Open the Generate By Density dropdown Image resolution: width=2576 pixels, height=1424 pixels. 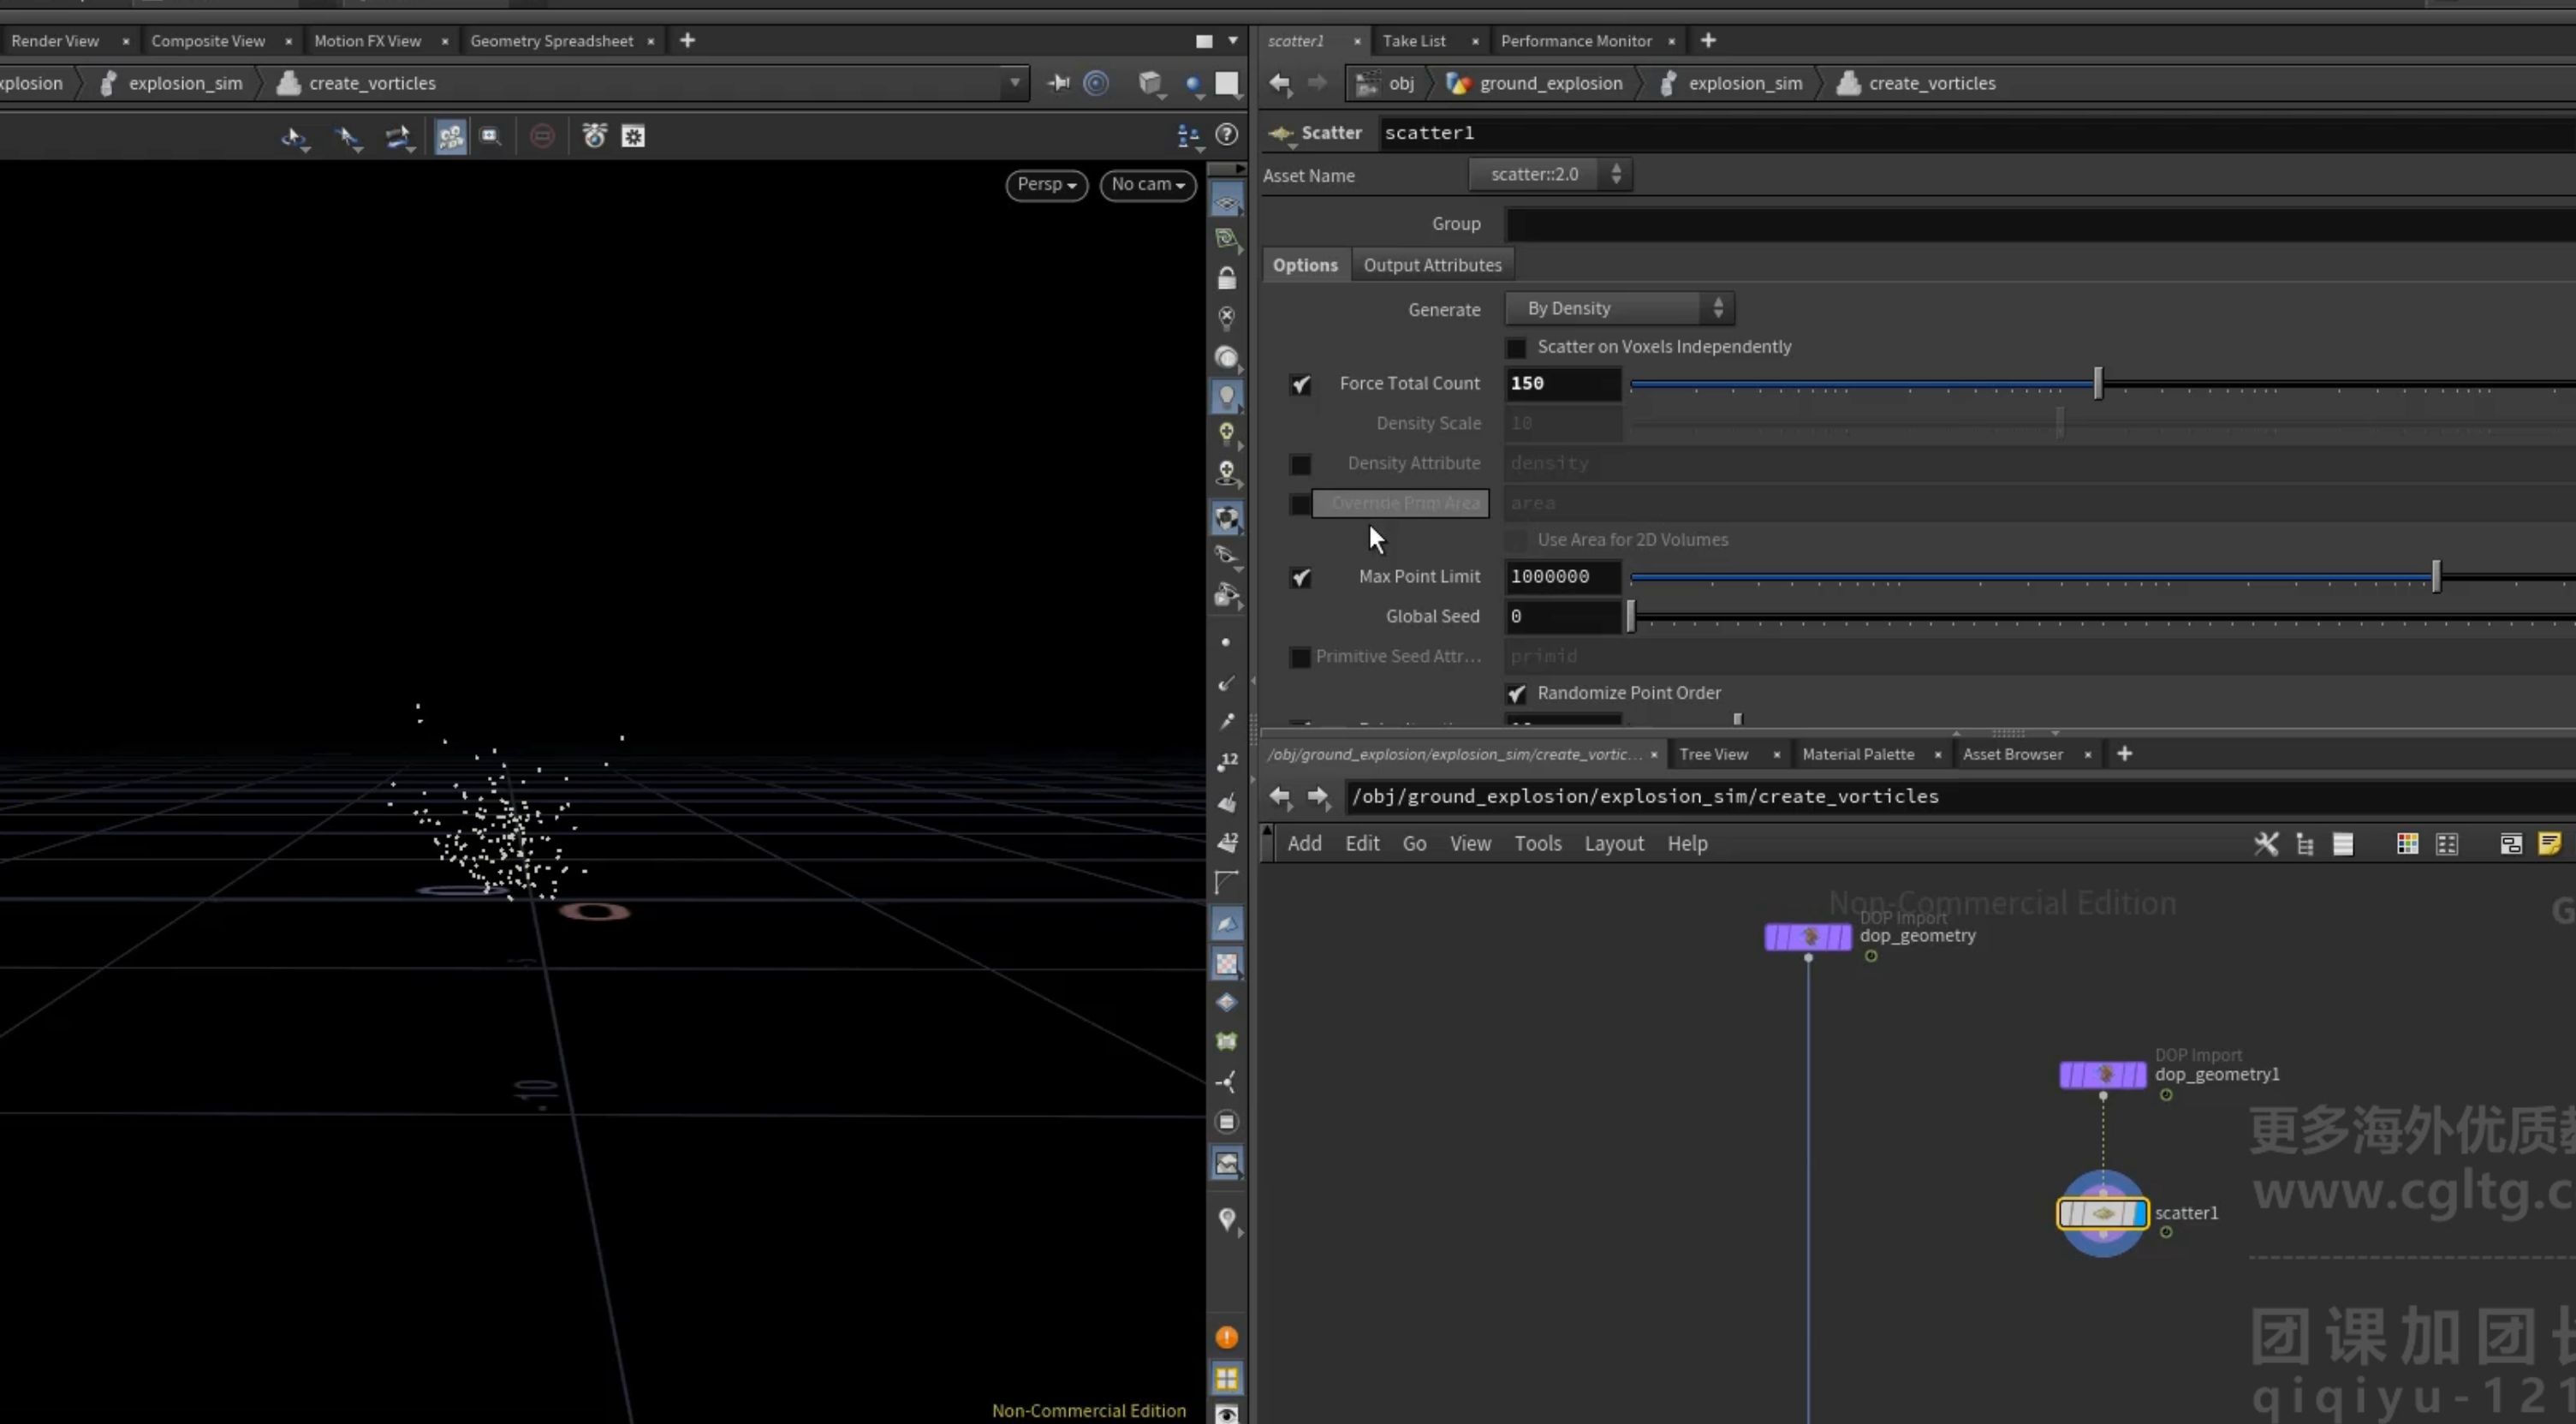(1619, 309)
